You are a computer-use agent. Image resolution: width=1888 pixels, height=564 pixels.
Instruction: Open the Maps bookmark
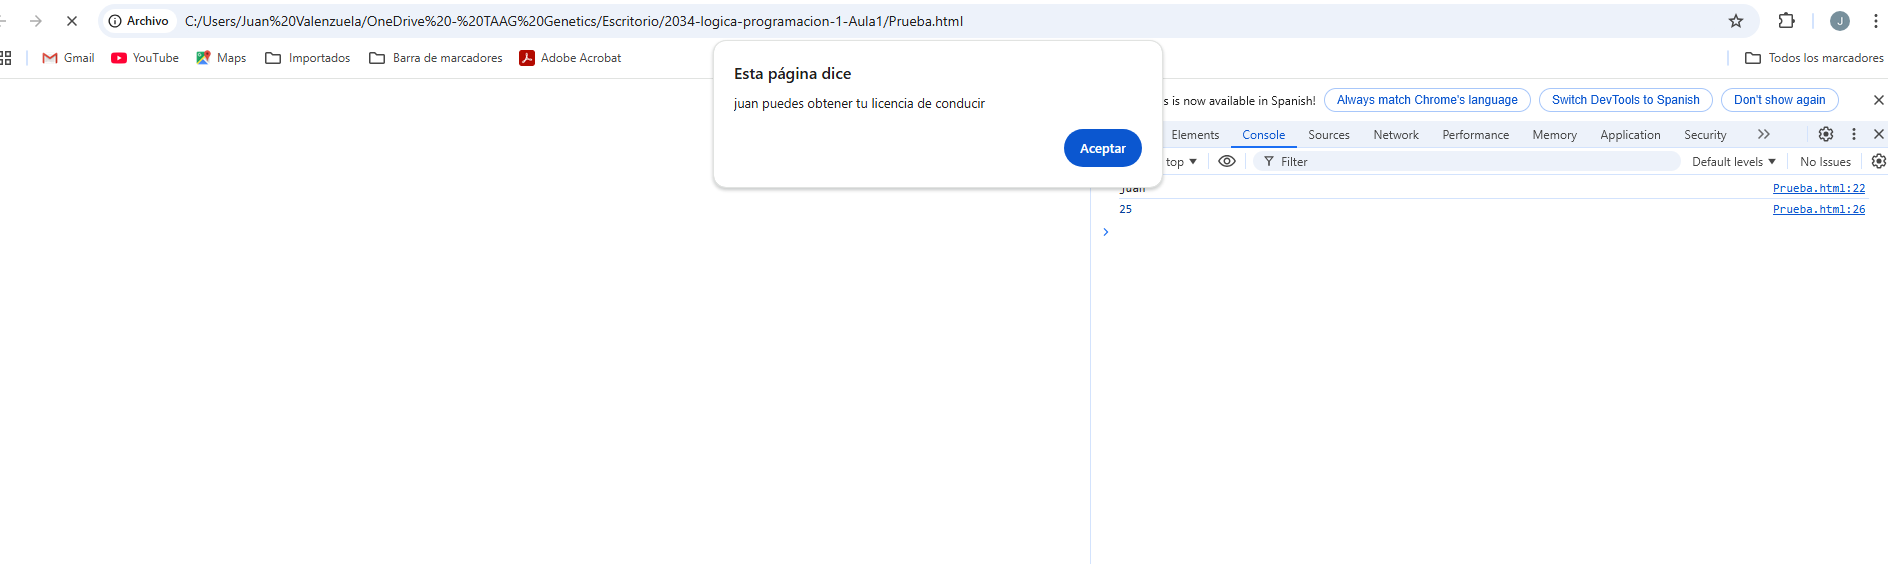coord(221,58)
